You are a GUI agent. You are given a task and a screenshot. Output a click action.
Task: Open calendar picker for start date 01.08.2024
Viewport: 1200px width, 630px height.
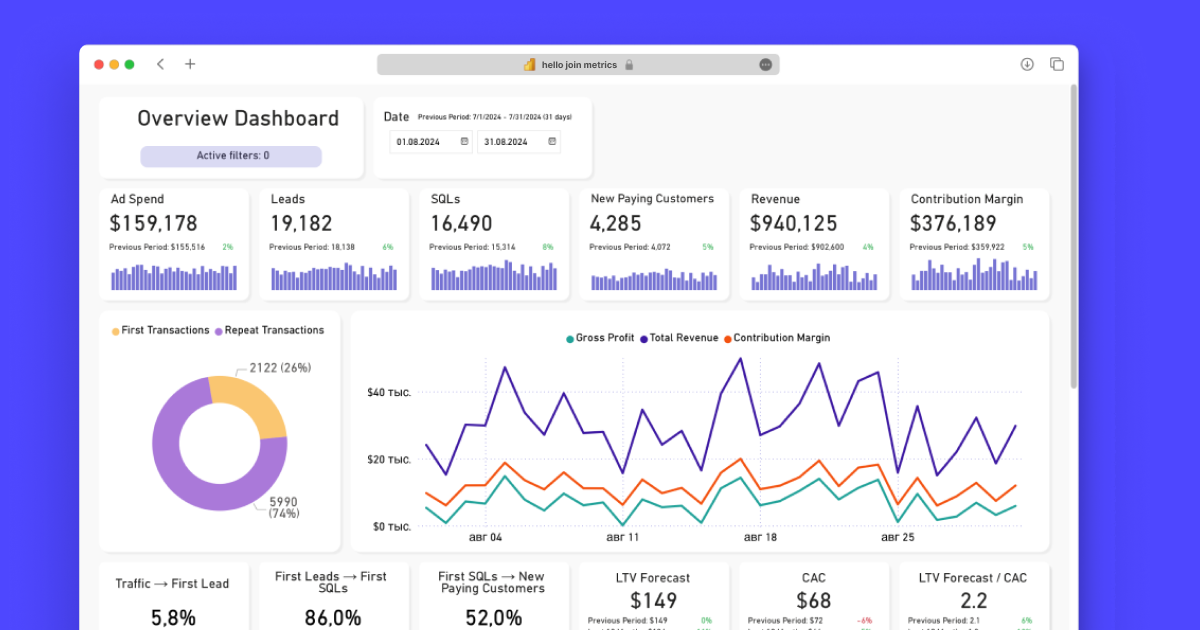click(x=465, y=142)
